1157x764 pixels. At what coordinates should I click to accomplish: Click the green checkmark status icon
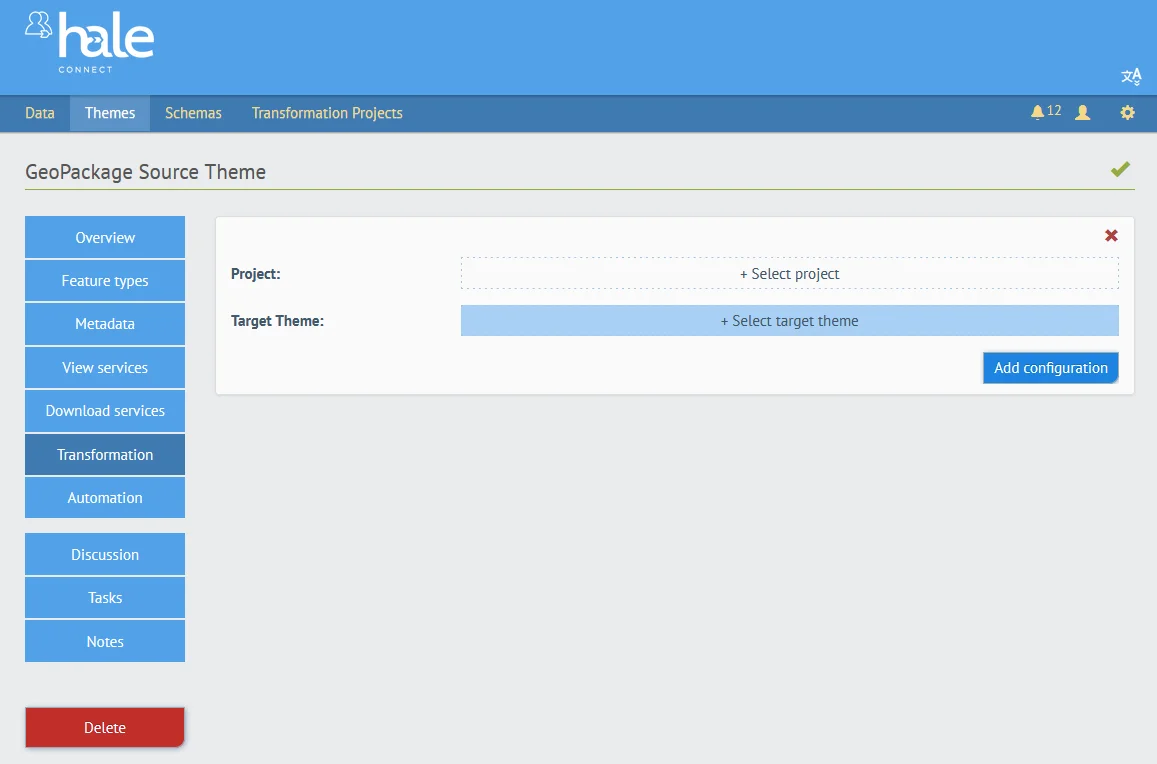pyautogui.click(x=1120, y=169)
